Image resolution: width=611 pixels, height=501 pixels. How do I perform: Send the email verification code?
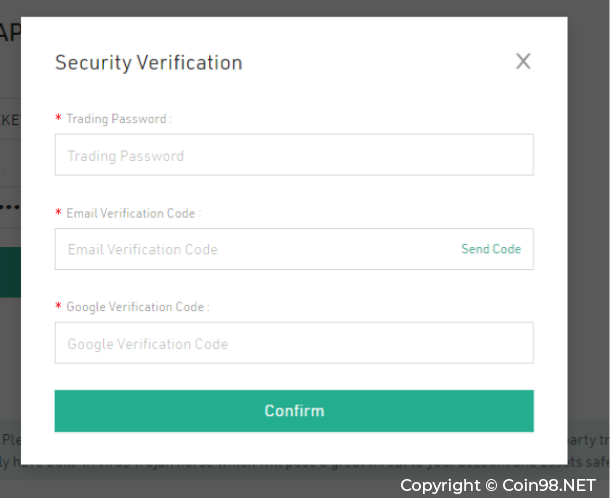(x=491, y=249)
